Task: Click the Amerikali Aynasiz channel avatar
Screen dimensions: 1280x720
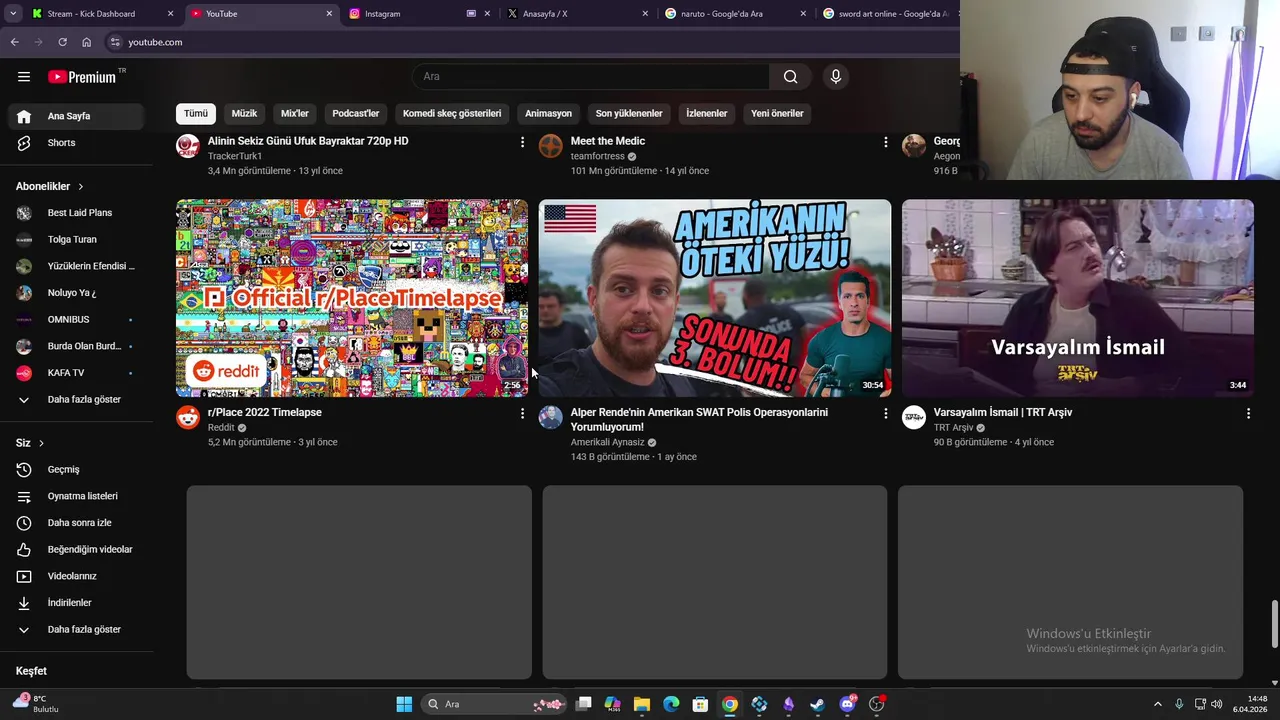Action: coord(551,417)
